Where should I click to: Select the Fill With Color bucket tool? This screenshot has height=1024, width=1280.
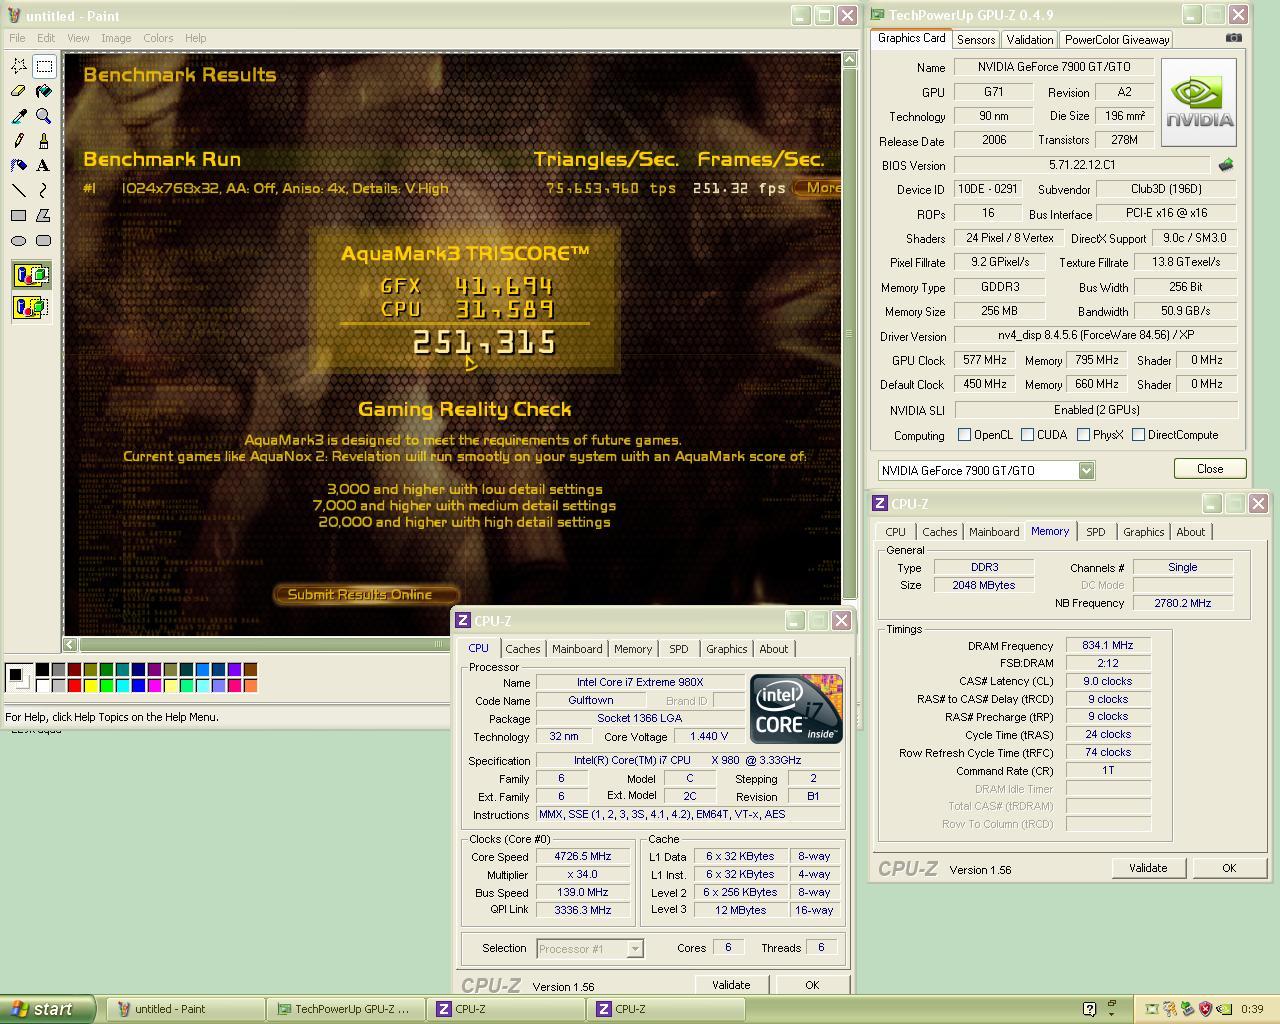(44, 91)
